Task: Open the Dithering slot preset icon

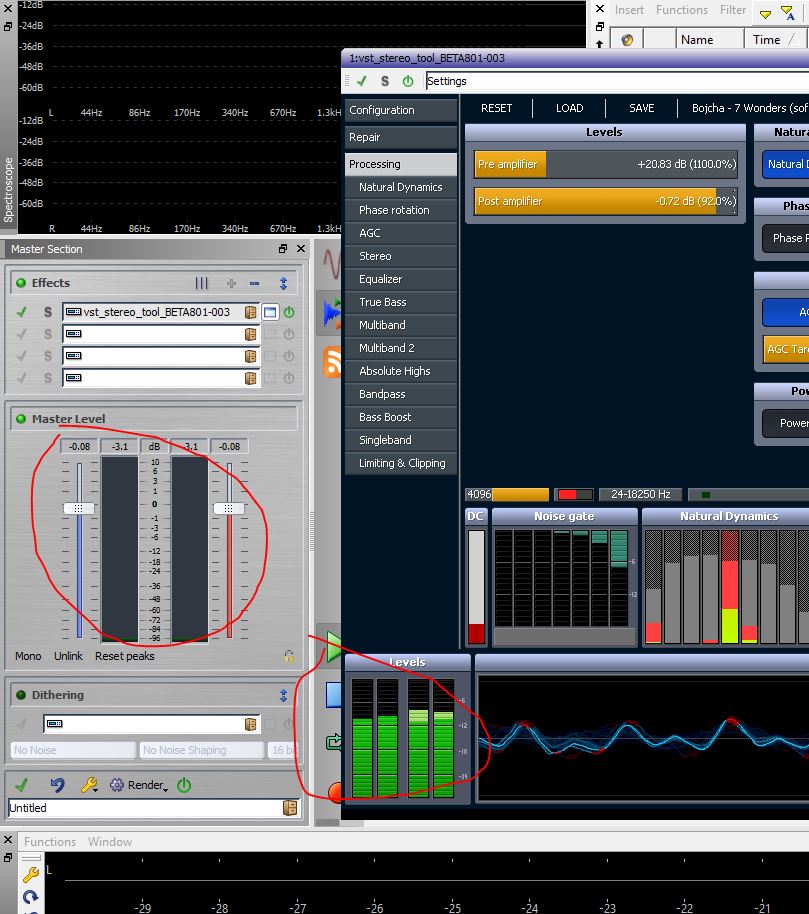Action: click(251, 724)
